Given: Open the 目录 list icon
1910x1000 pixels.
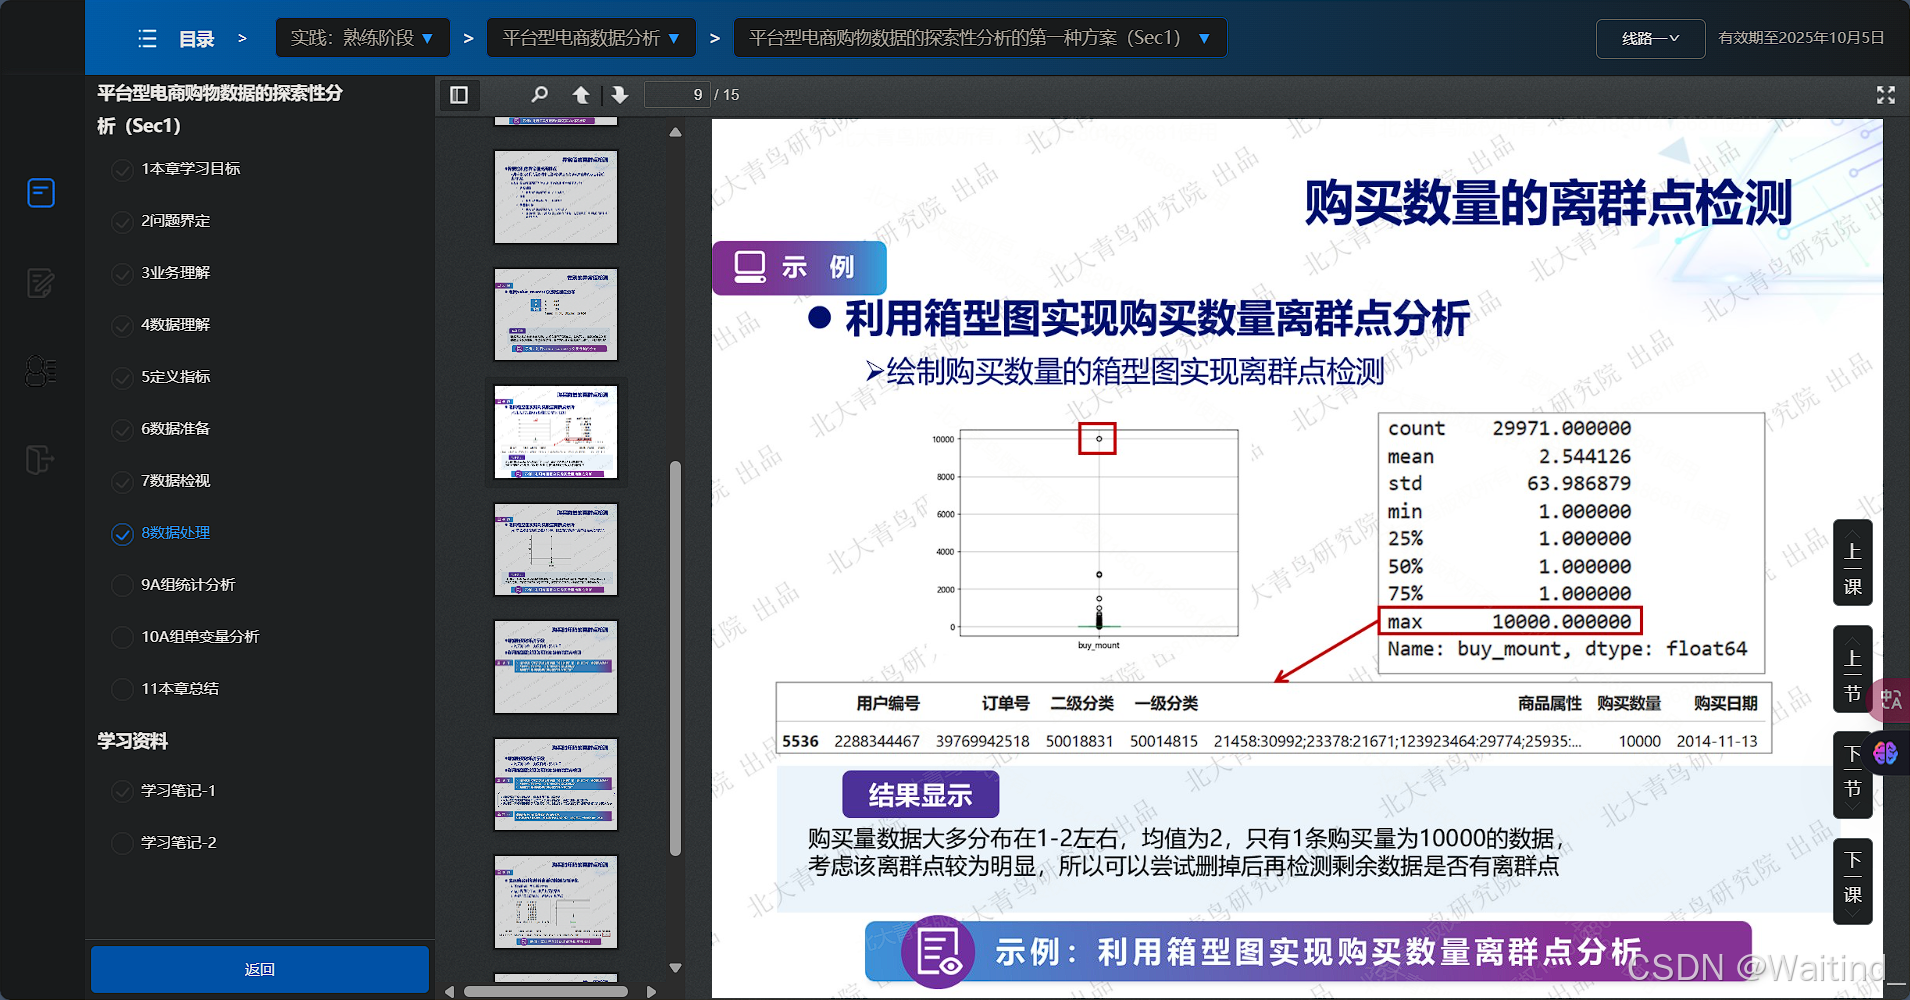Looking at the screenshot, I should (x=147, y=39).
